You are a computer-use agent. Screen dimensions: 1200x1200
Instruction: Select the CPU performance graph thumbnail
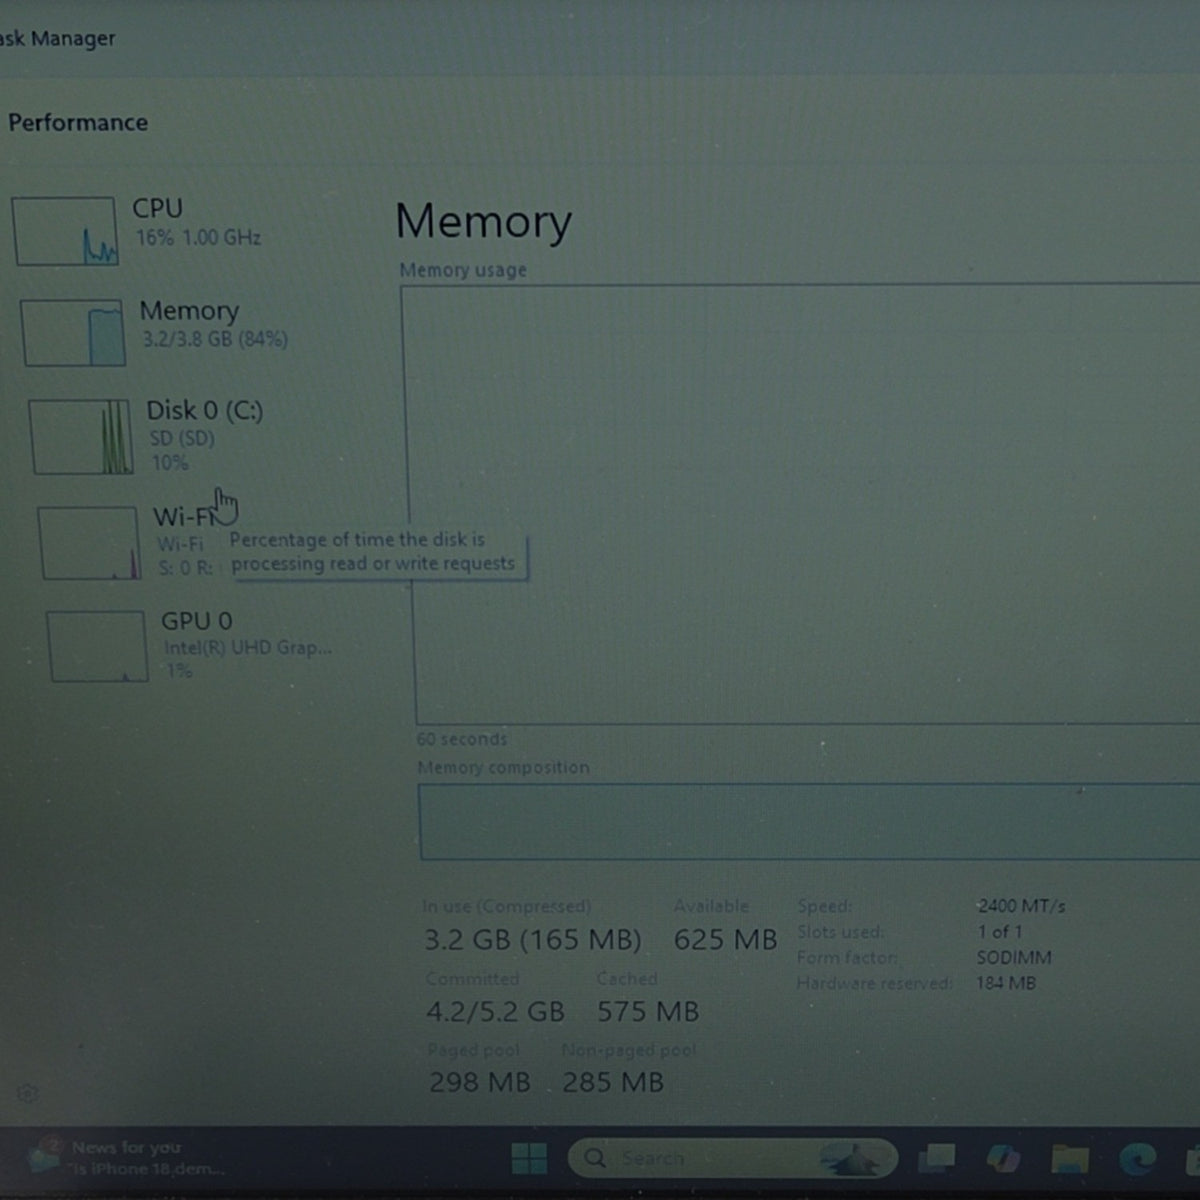point(66,231)
